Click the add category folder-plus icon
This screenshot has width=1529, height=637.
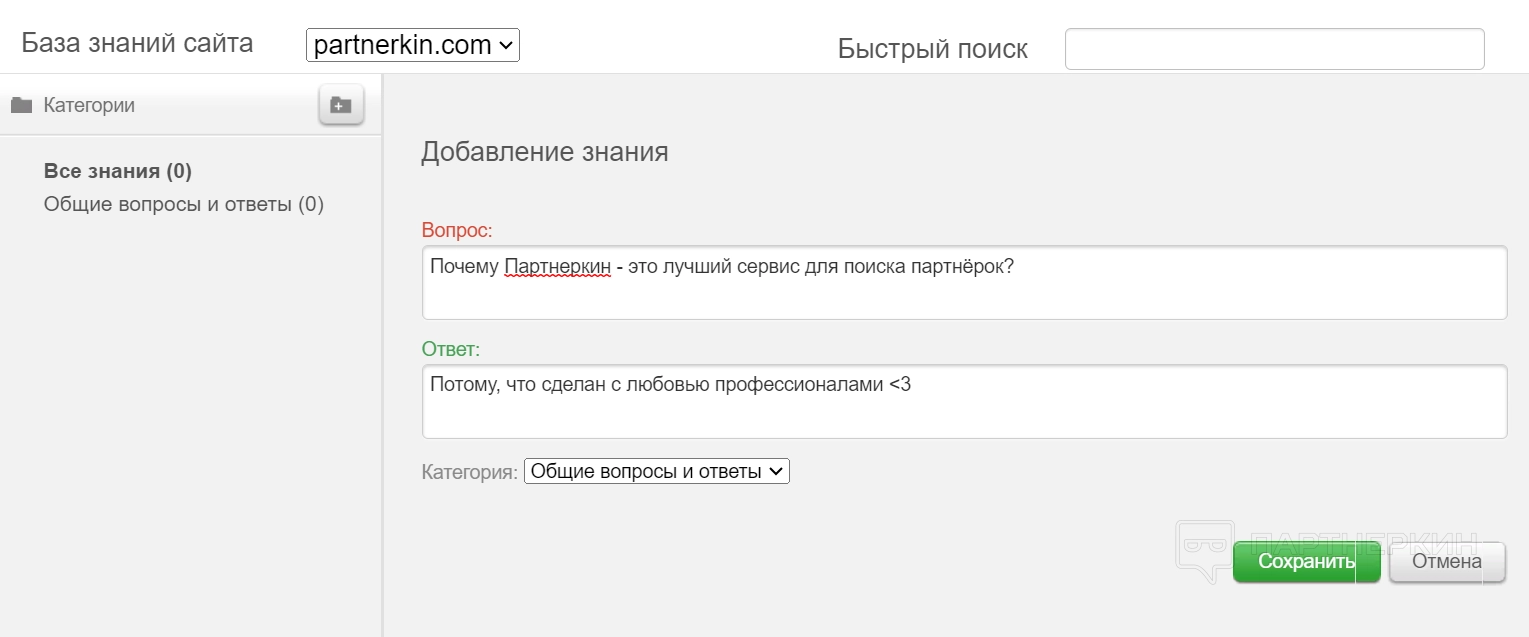(x=341, y=105)
